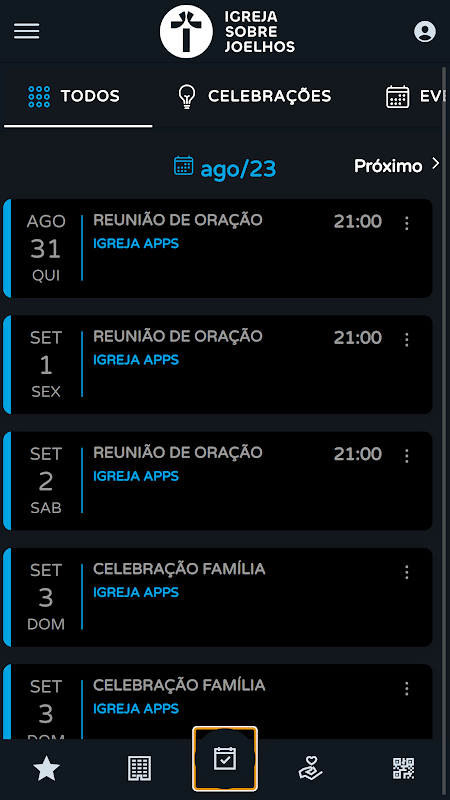Image resolution: width=450 pixels, height=800 pixels.
Task: Open the donation hand-heart icon
Action: pos(310,768)
